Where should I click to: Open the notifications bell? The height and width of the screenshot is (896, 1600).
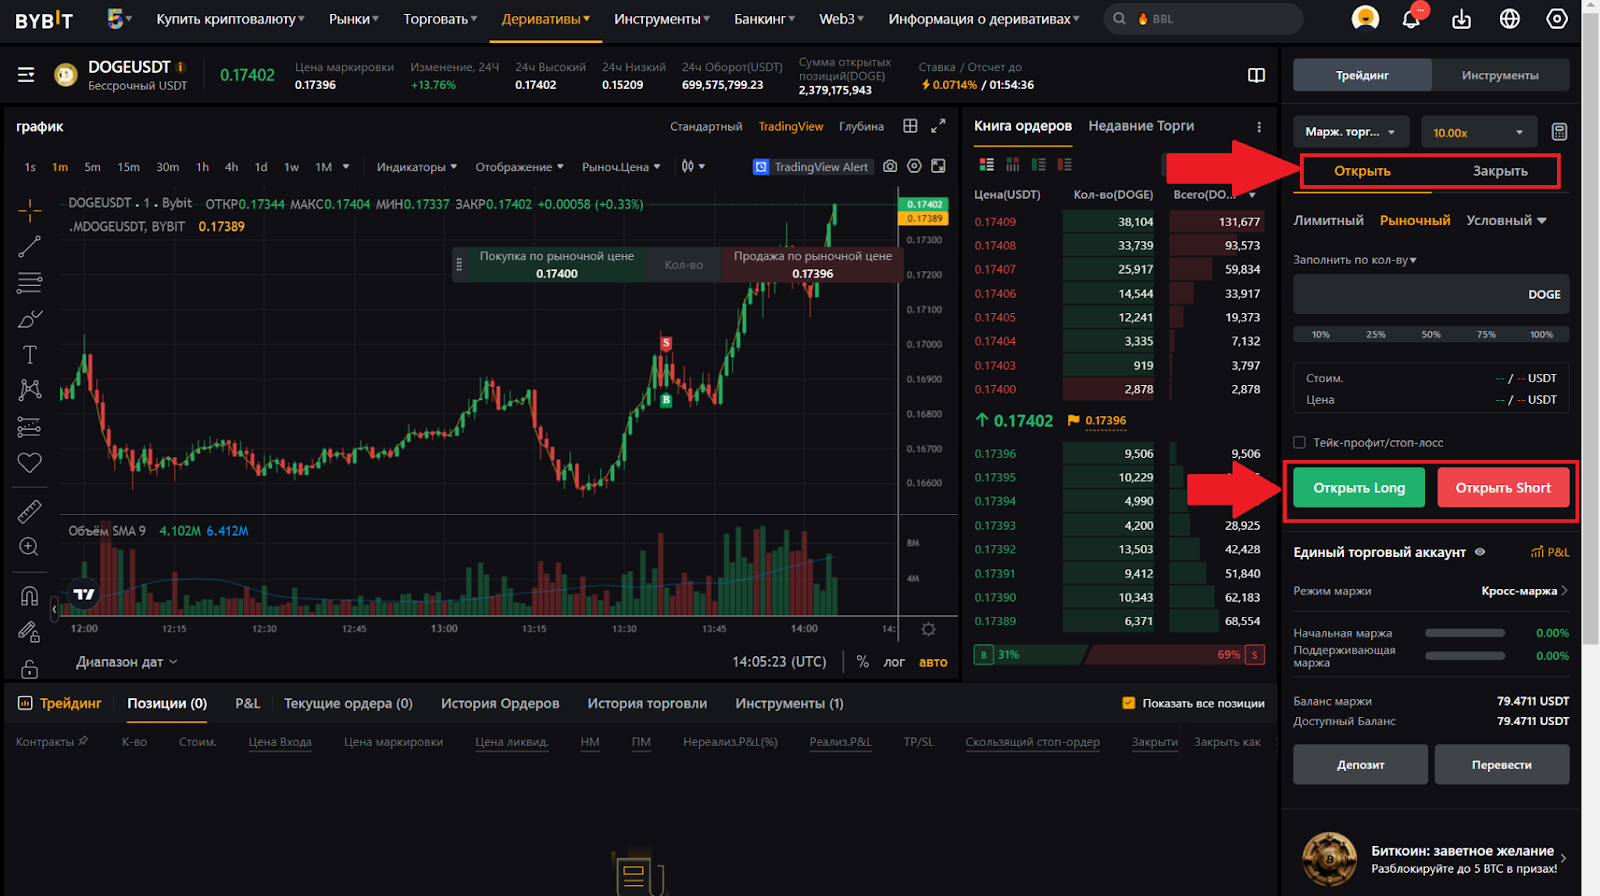coord(1411,19)
